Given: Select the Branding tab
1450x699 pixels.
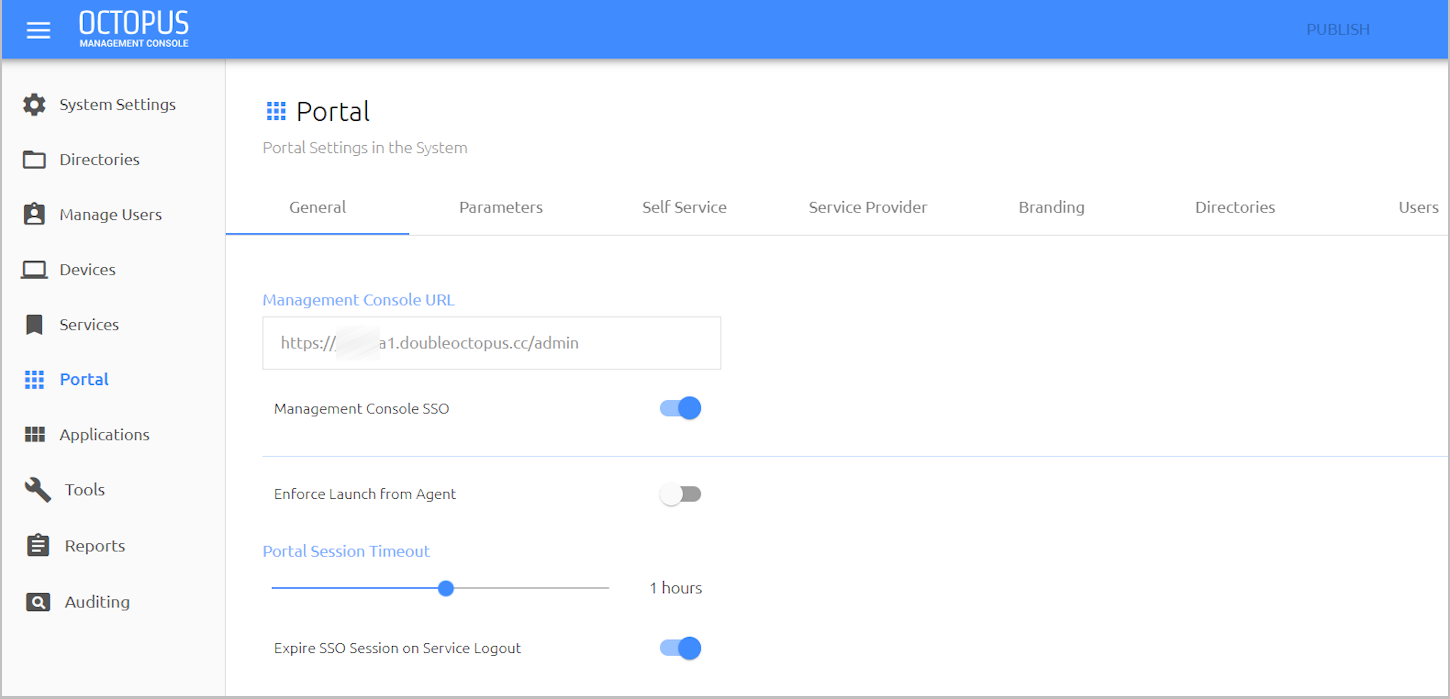Looking at the screenshot, I should pyautogui.click(x=1051, y=207).
